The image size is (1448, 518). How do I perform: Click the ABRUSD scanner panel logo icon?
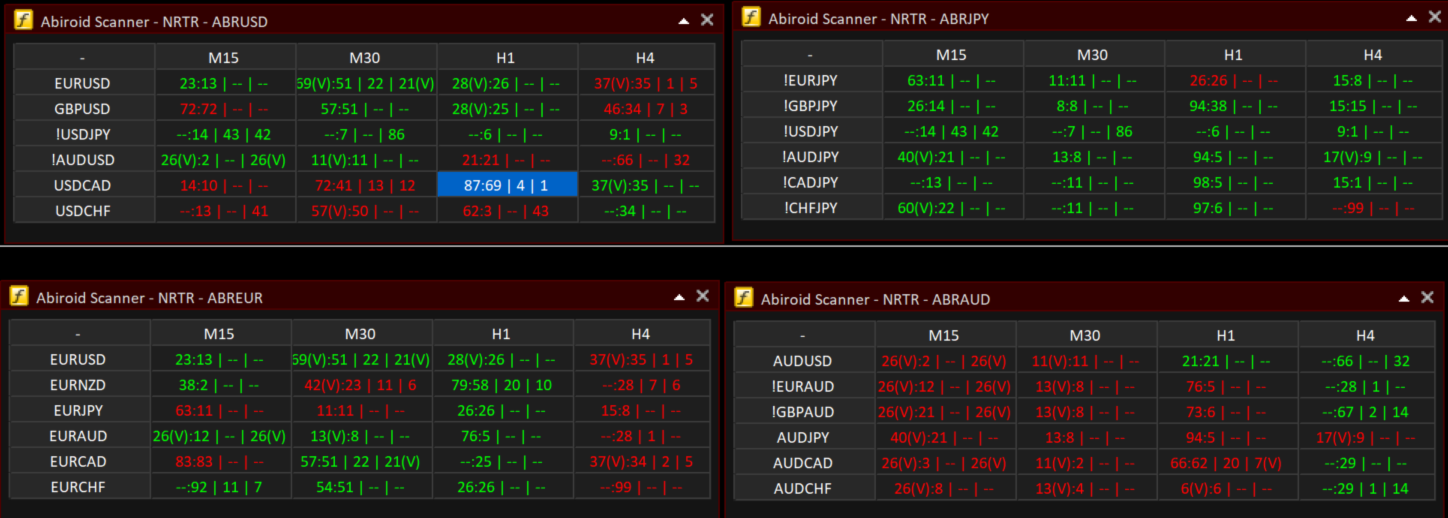[x=23, y=21]
